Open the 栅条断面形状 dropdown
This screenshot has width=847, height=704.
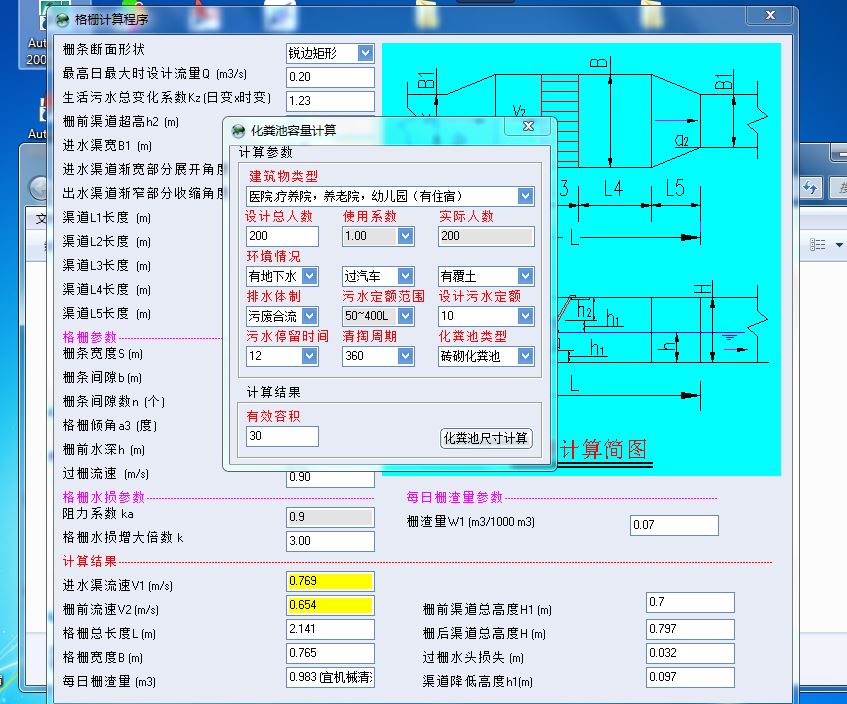365,53
